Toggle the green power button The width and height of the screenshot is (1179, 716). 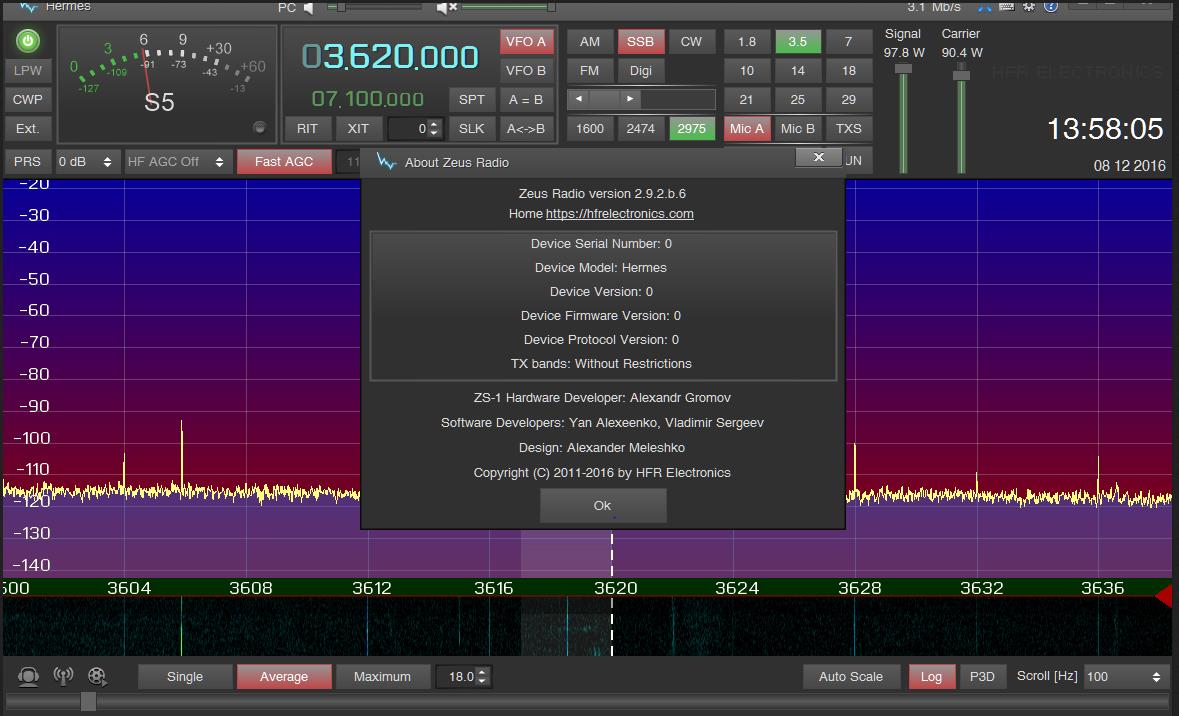(28, 41)
